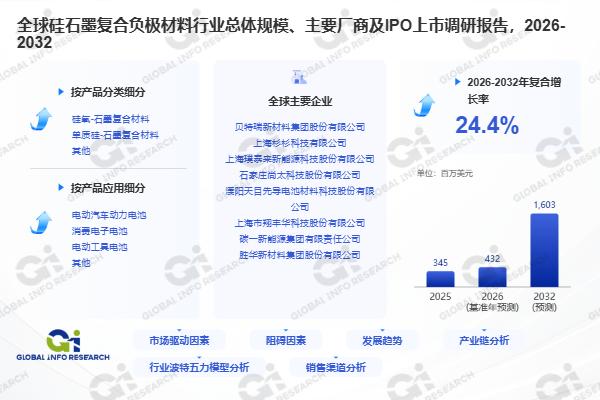Click the blue arrow beside 按产品应用细分 list
This screenshot has height=400, width=600.
[41, 222]
